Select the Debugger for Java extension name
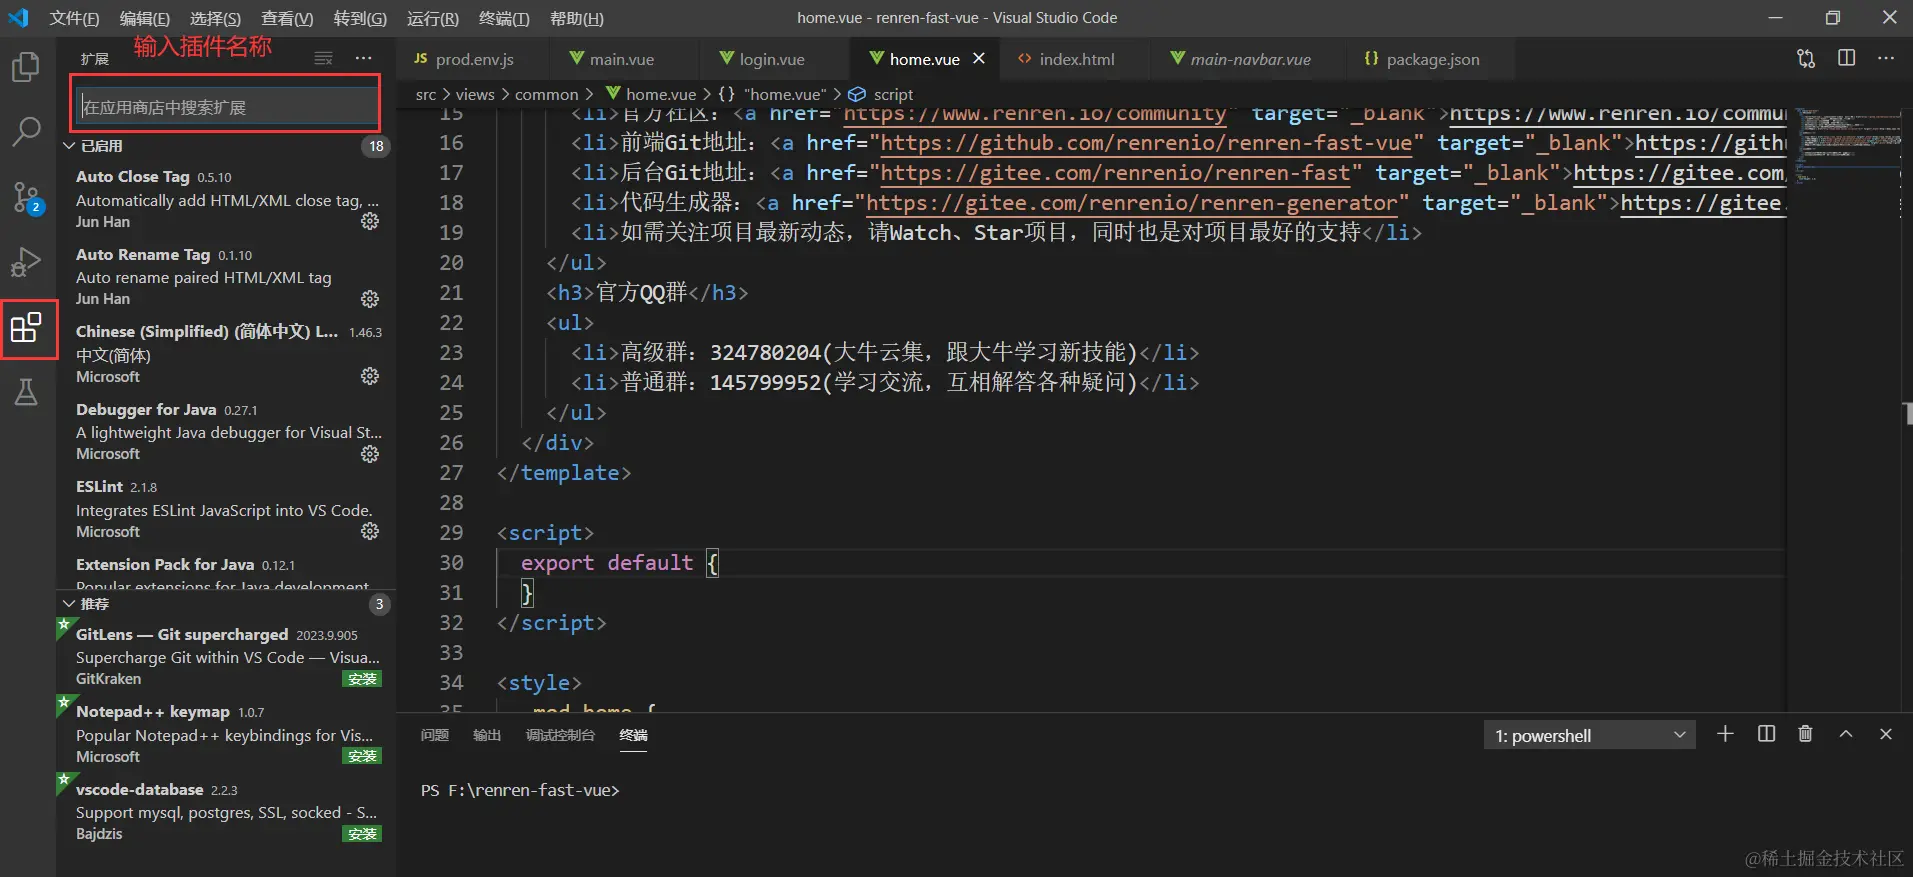1913x877 pixels. 146,409
